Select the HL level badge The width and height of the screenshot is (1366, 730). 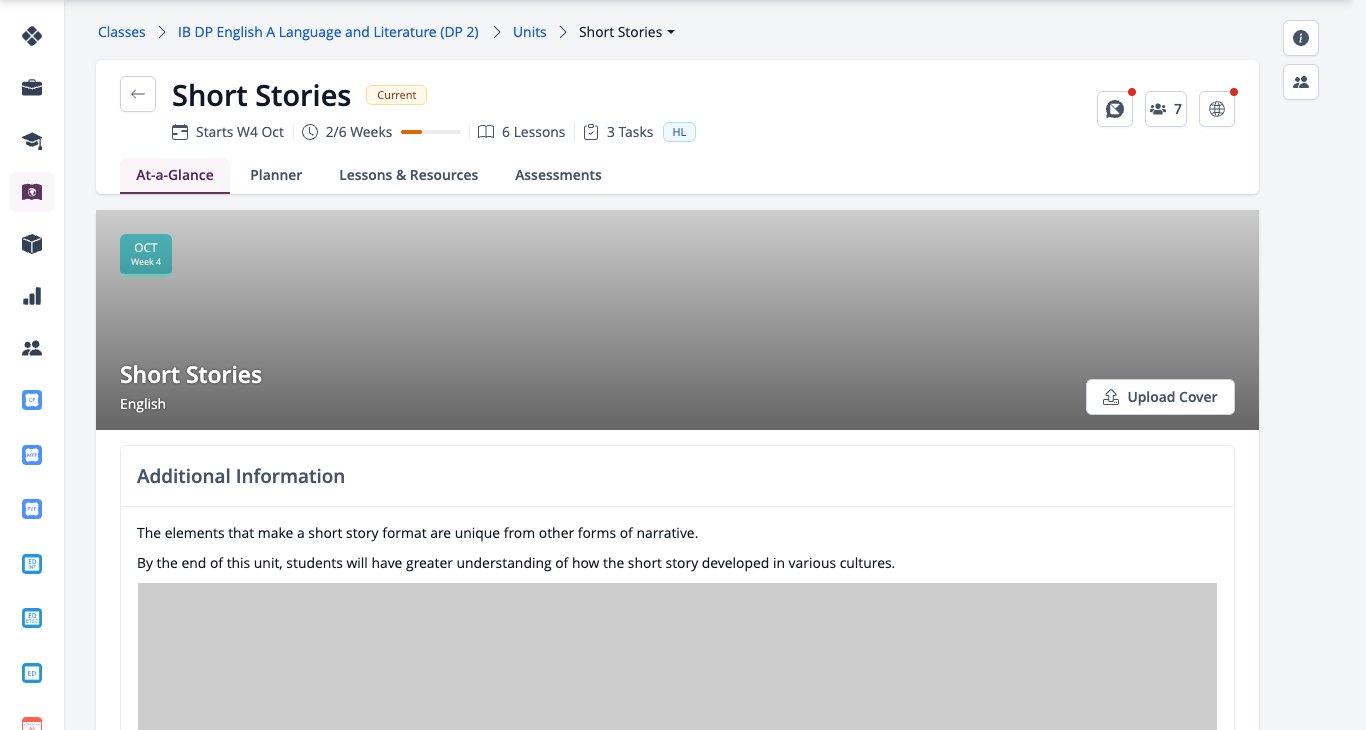tap(679, 132)
